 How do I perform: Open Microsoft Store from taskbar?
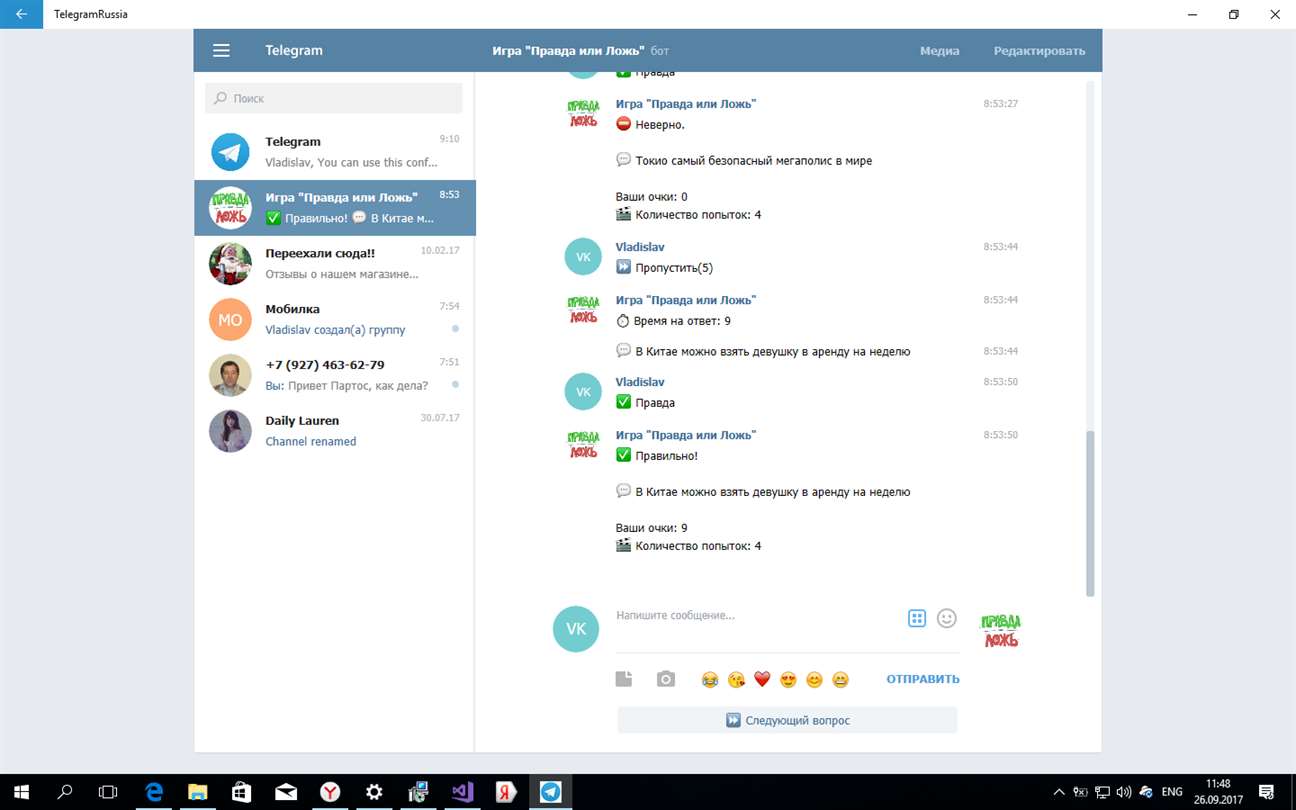pos(241,792)
